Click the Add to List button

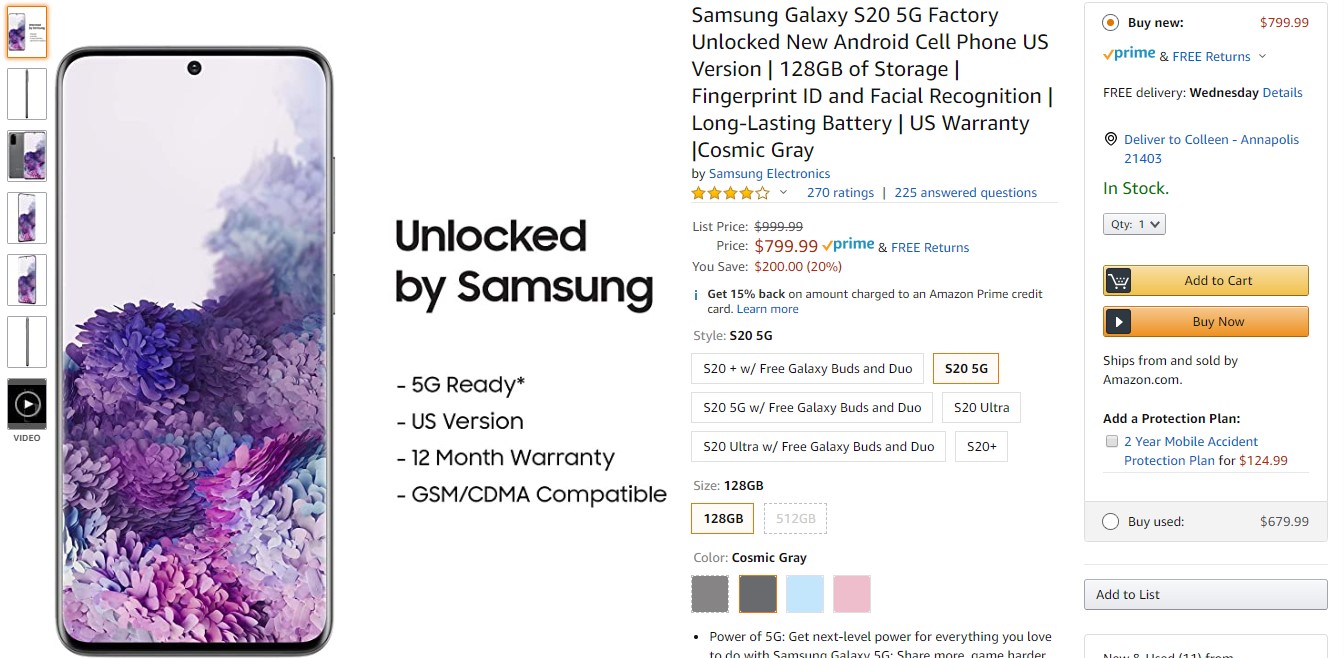[1204, 594]
